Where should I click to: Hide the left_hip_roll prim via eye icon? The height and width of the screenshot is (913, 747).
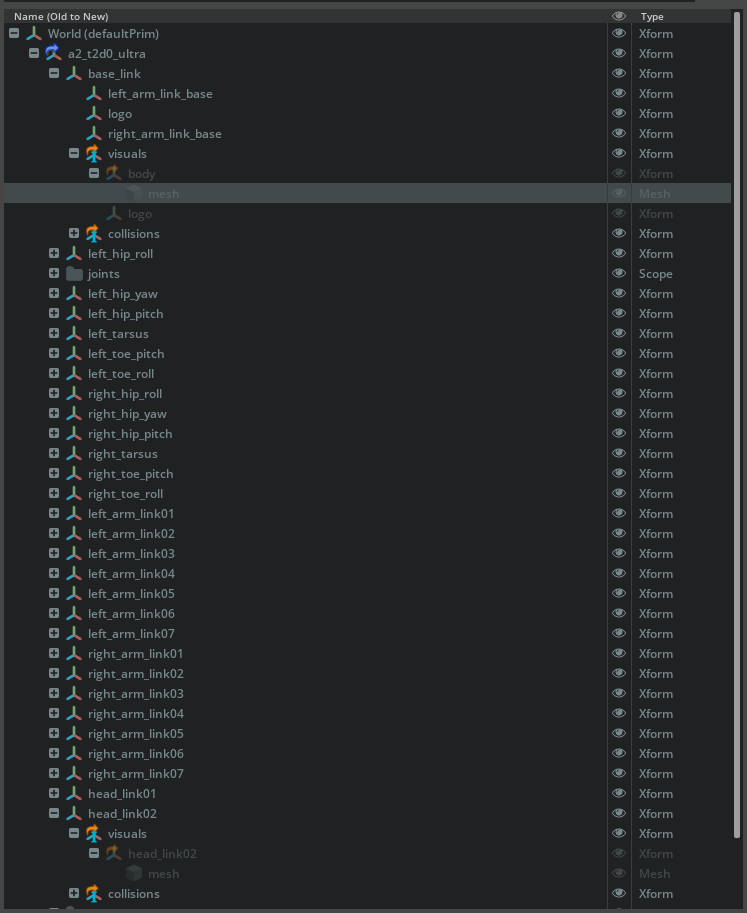pos(619,254)
